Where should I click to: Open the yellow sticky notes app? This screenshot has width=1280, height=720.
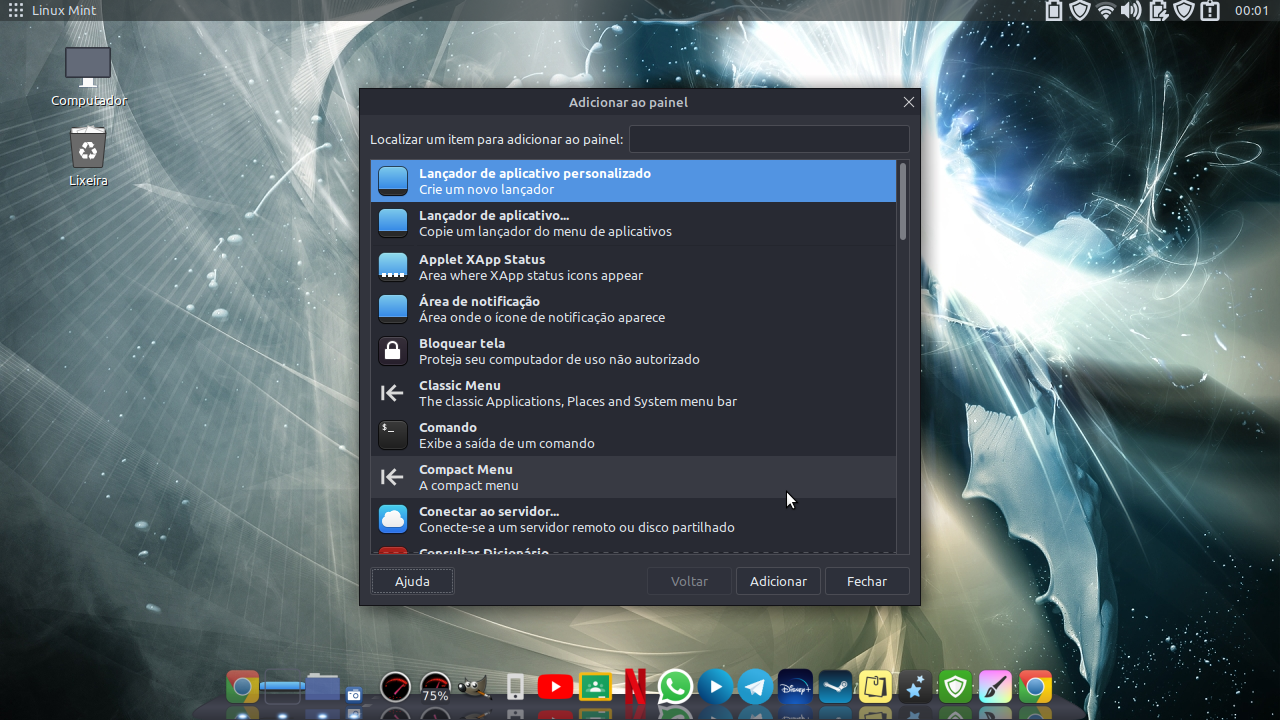[x=875, y=687]
